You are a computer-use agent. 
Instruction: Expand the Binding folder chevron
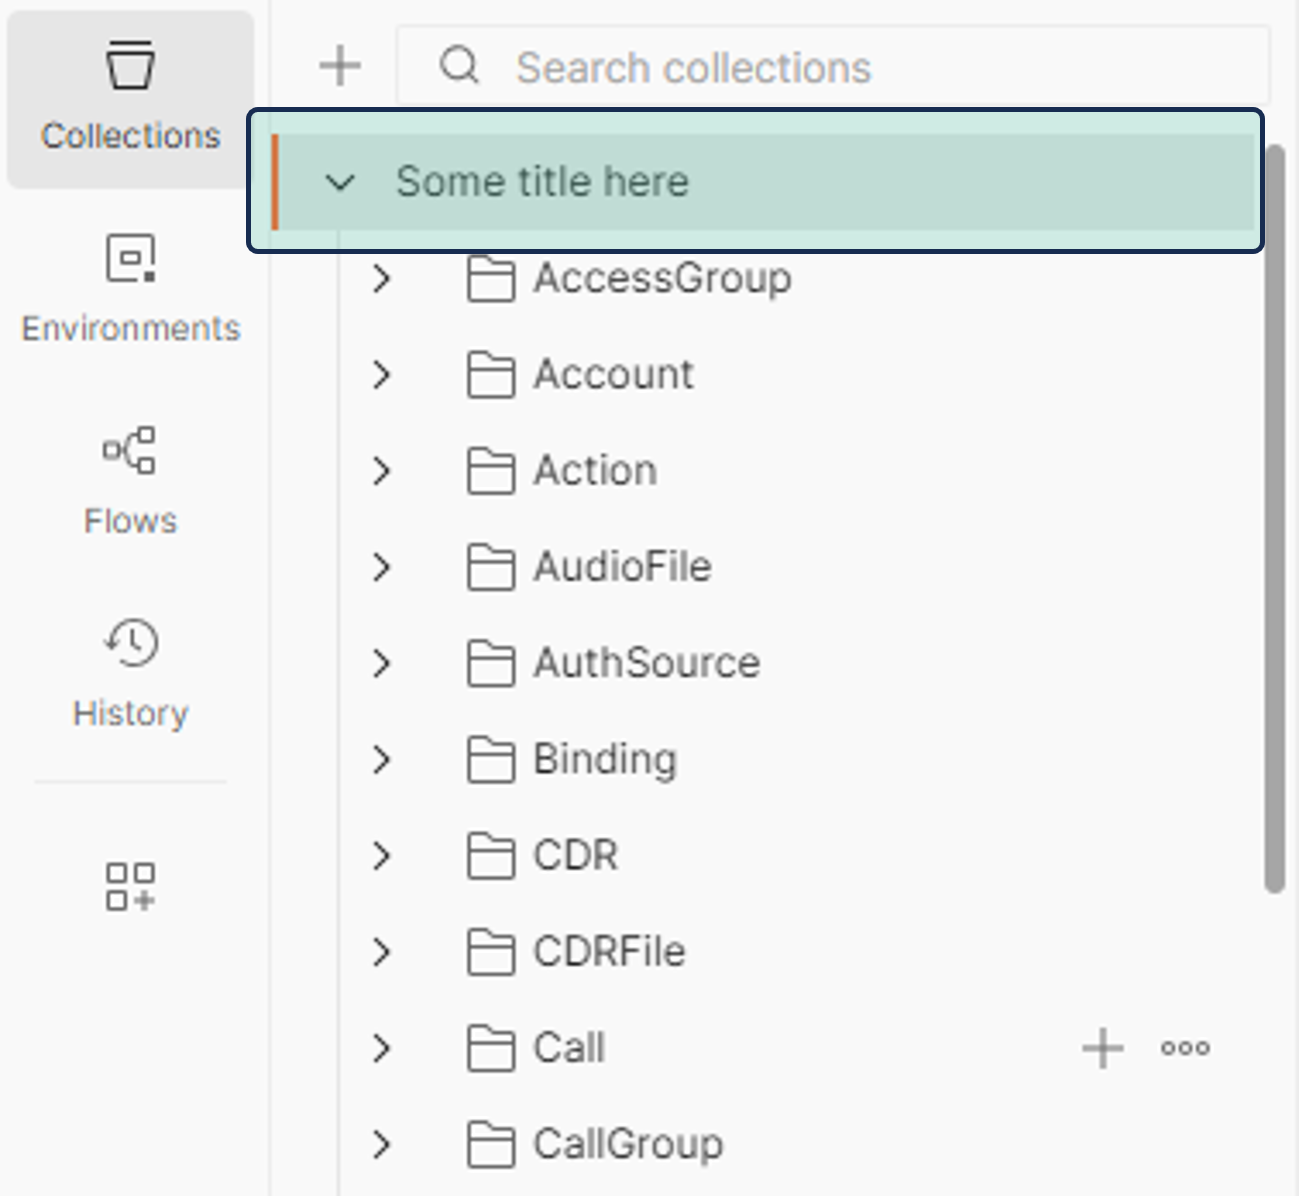381,760
